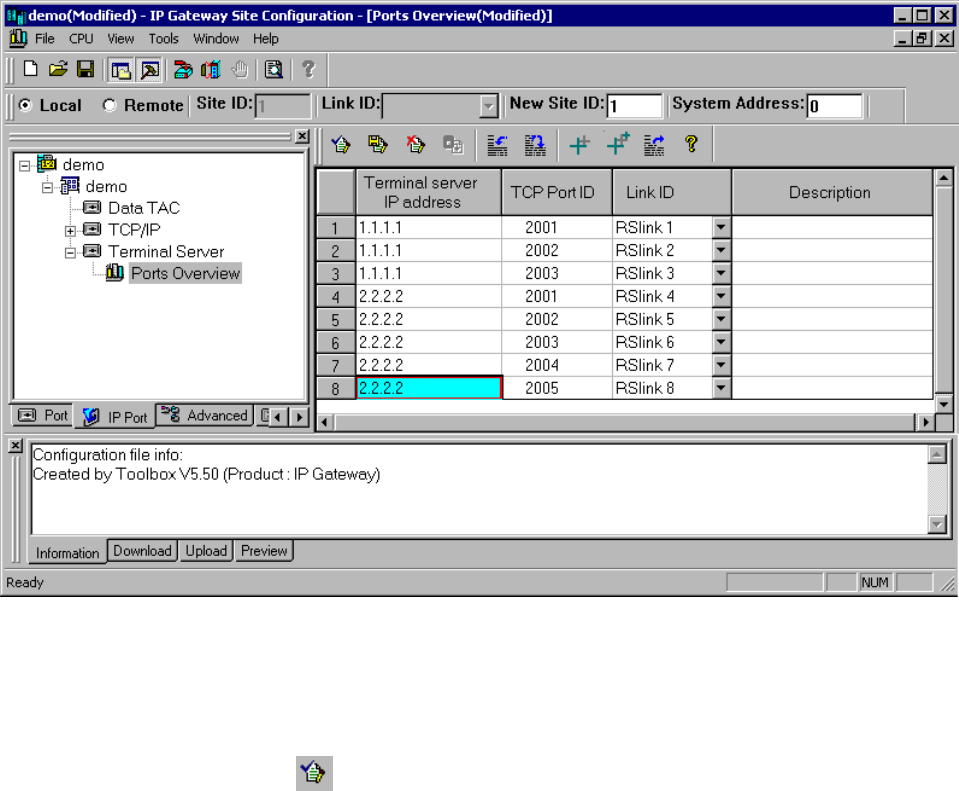Open Link ID dropdown for RSlink 5
This screenshot has width=959, height=791.
click(721, 319)
